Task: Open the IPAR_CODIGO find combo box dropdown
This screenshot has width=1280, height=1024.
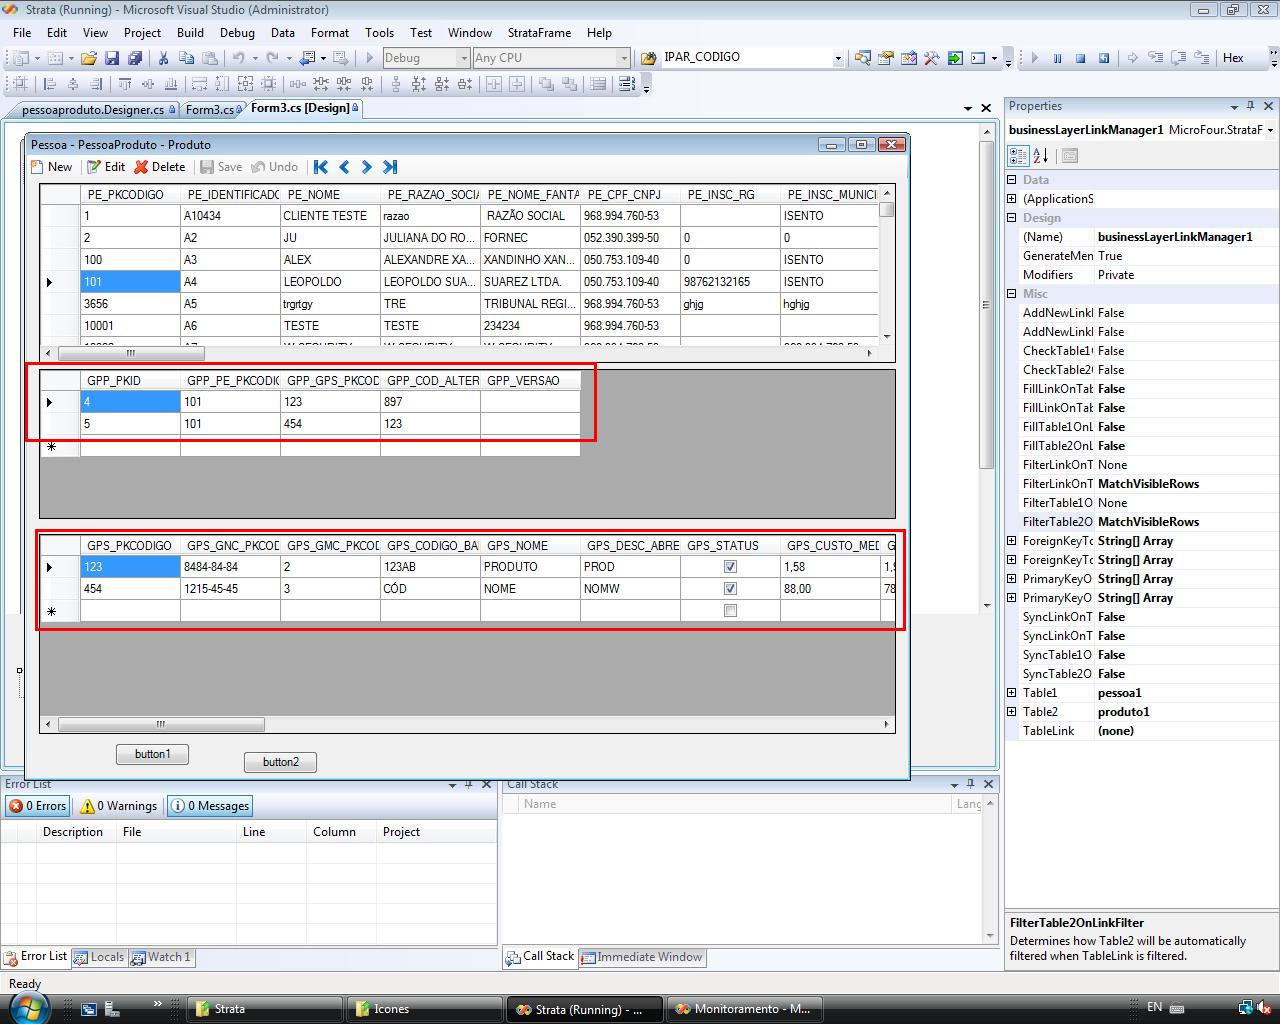Action: pos(838,58)
